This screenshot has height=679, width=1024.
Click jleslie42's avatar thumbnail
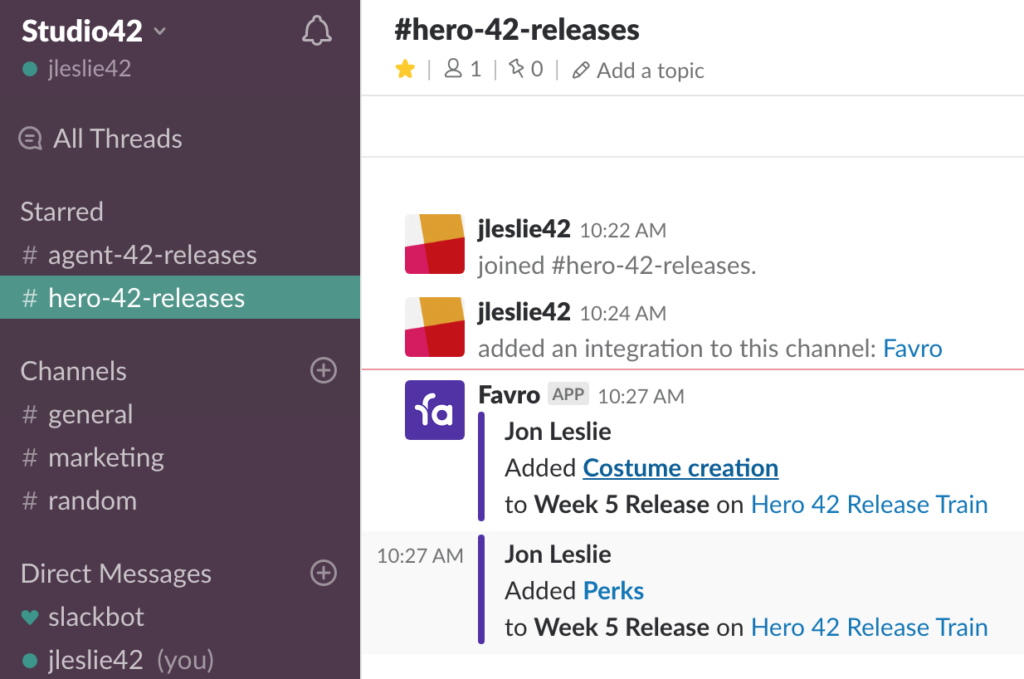click(x=434, y=244)
